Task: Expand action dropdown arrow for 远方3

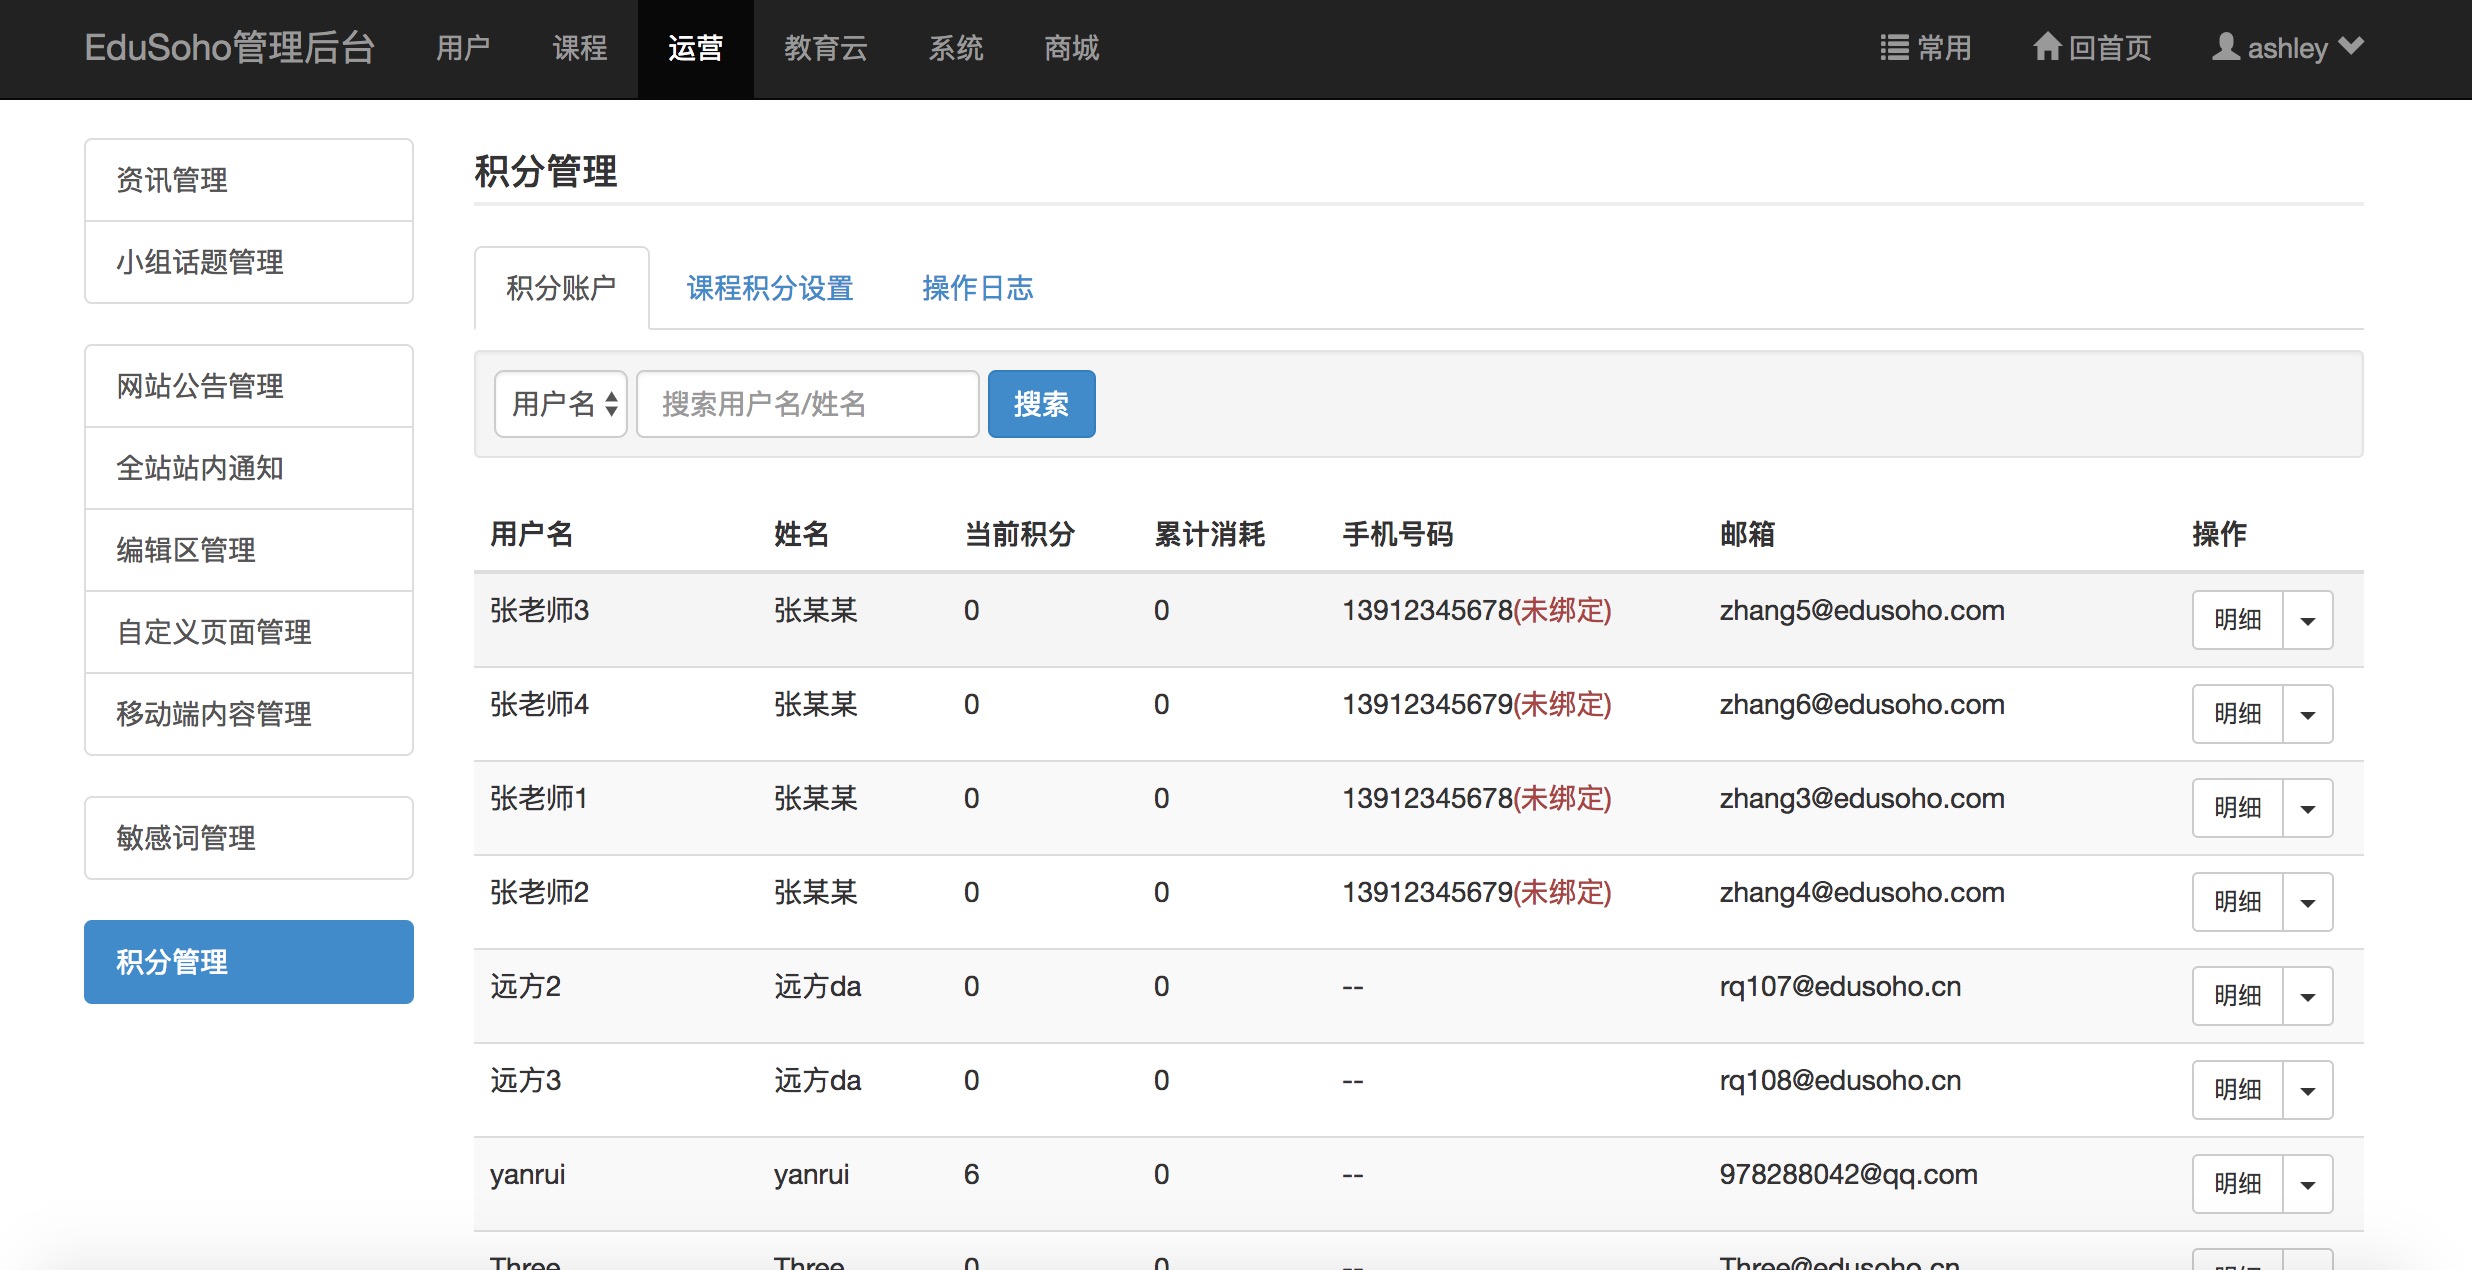Action: click(2308, 1090)
